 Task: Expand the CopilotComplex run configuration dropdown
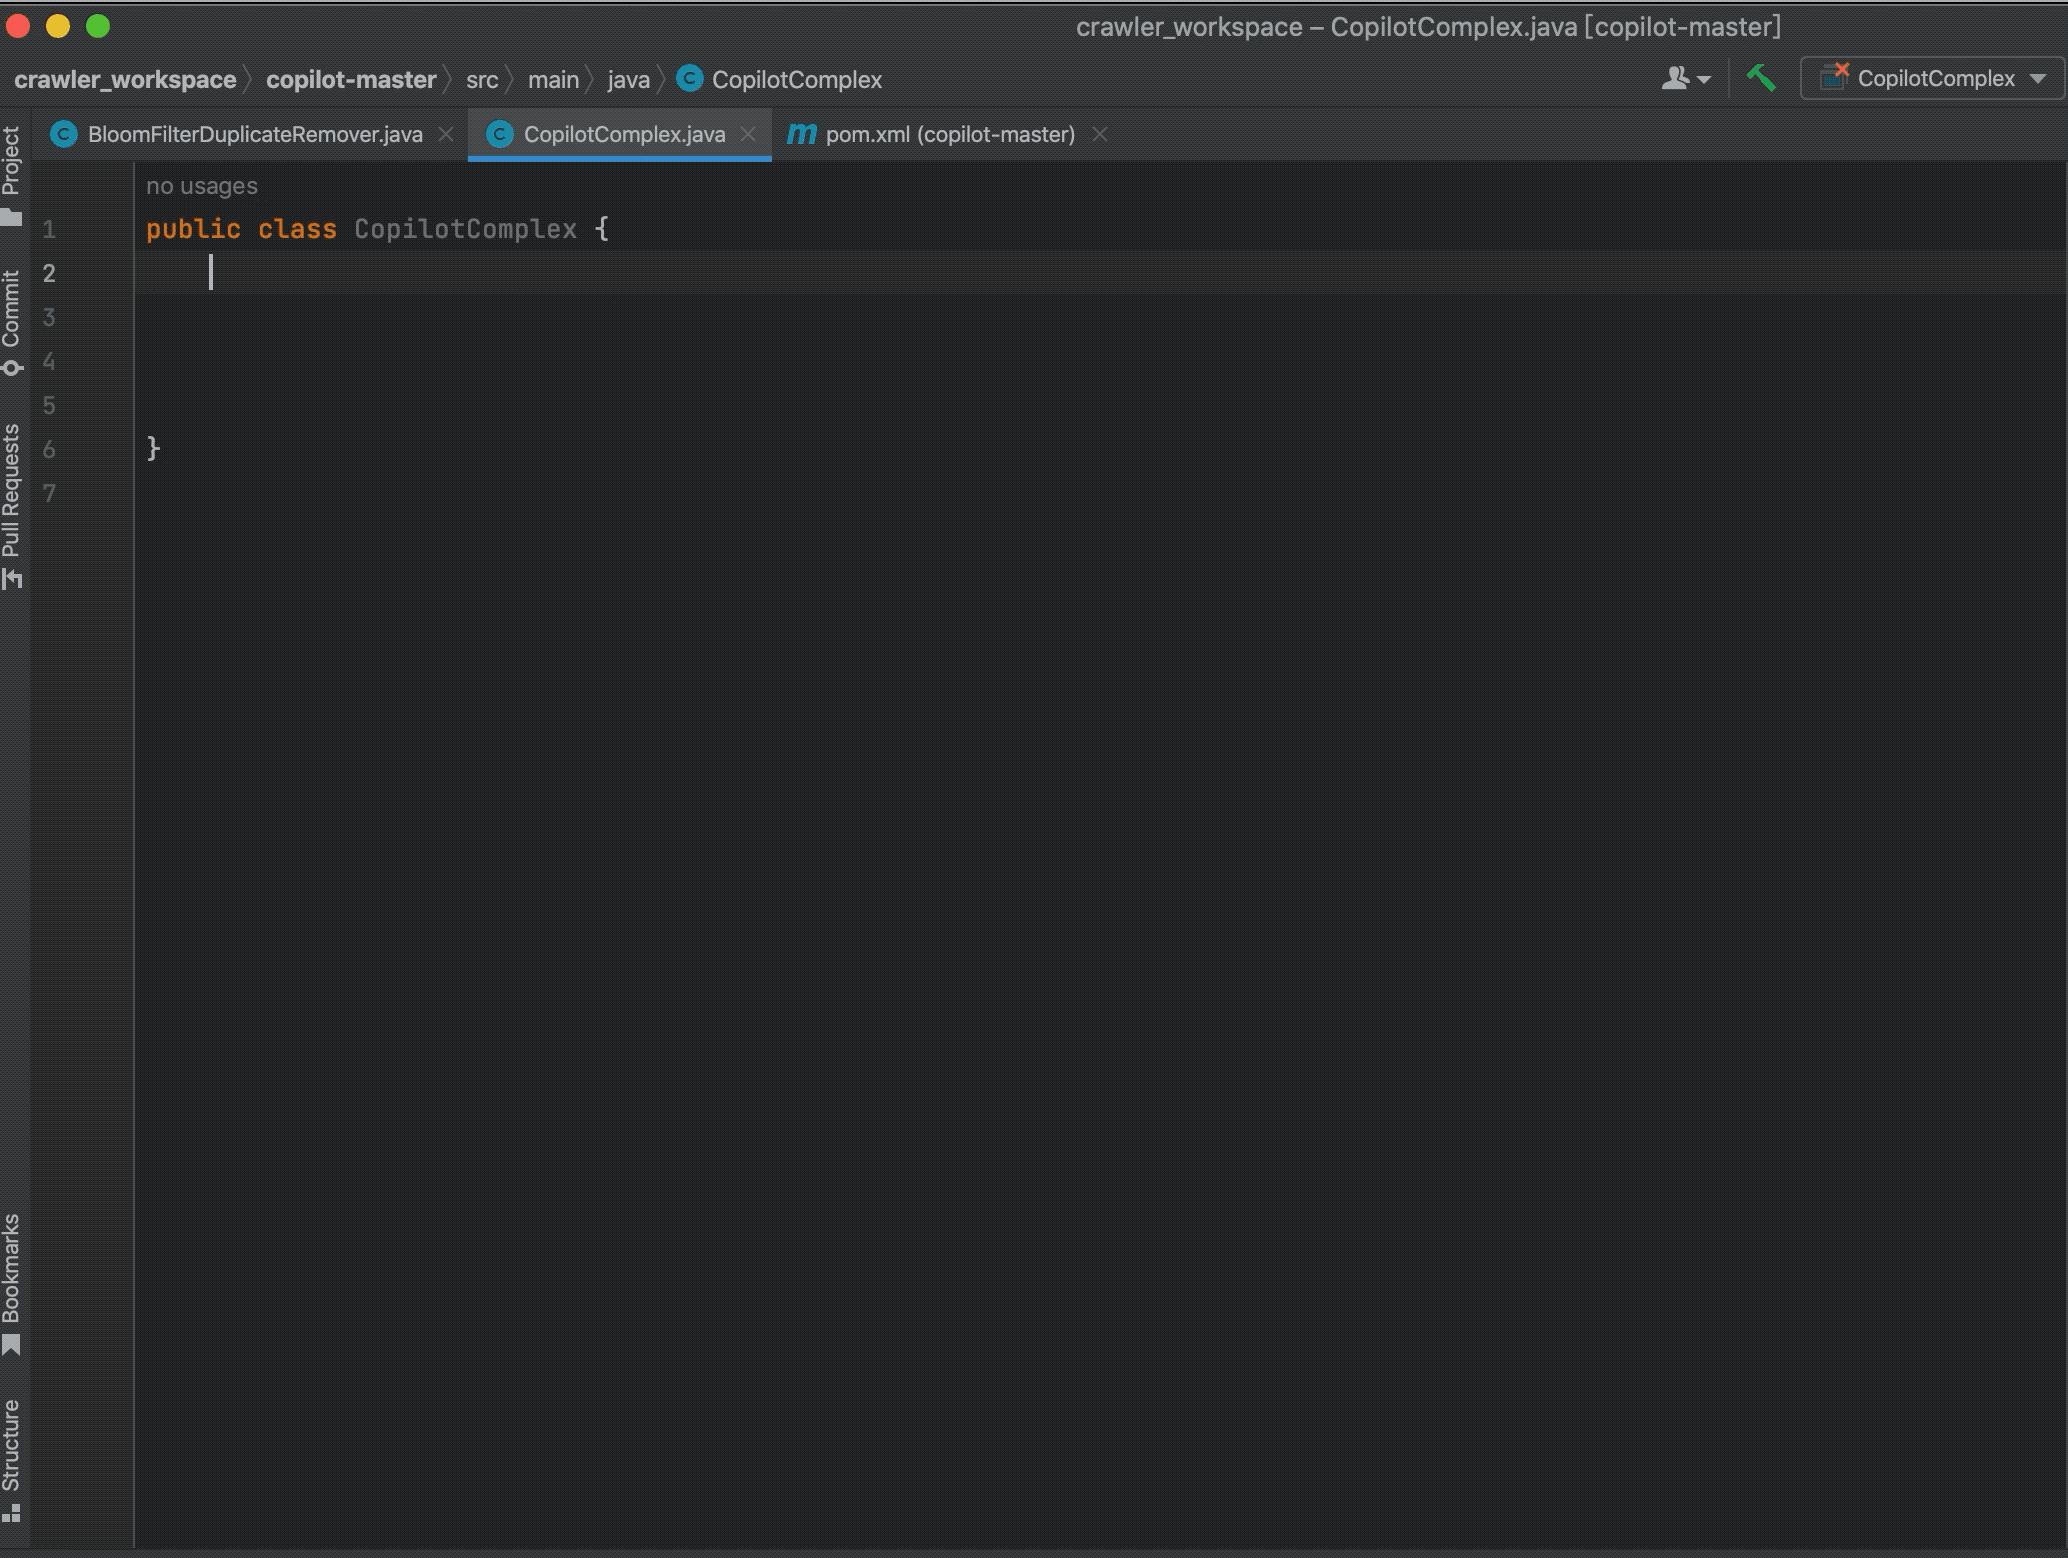tap(2037, 78)
